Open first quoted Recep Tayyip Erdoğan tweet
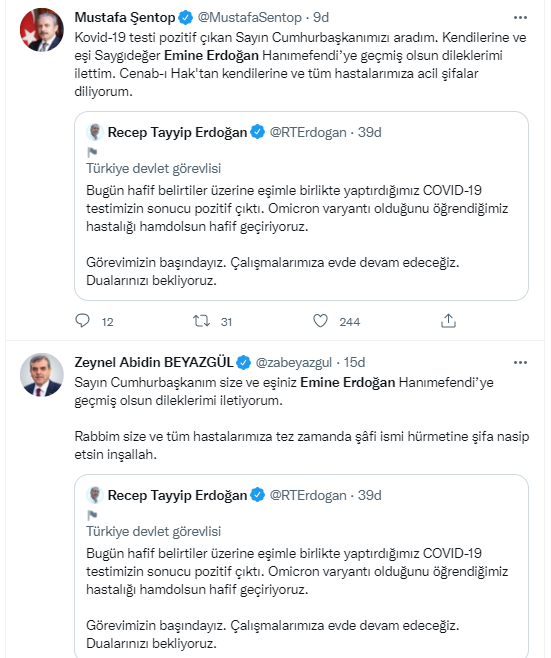551x658 pixels. tap(301, 206)
